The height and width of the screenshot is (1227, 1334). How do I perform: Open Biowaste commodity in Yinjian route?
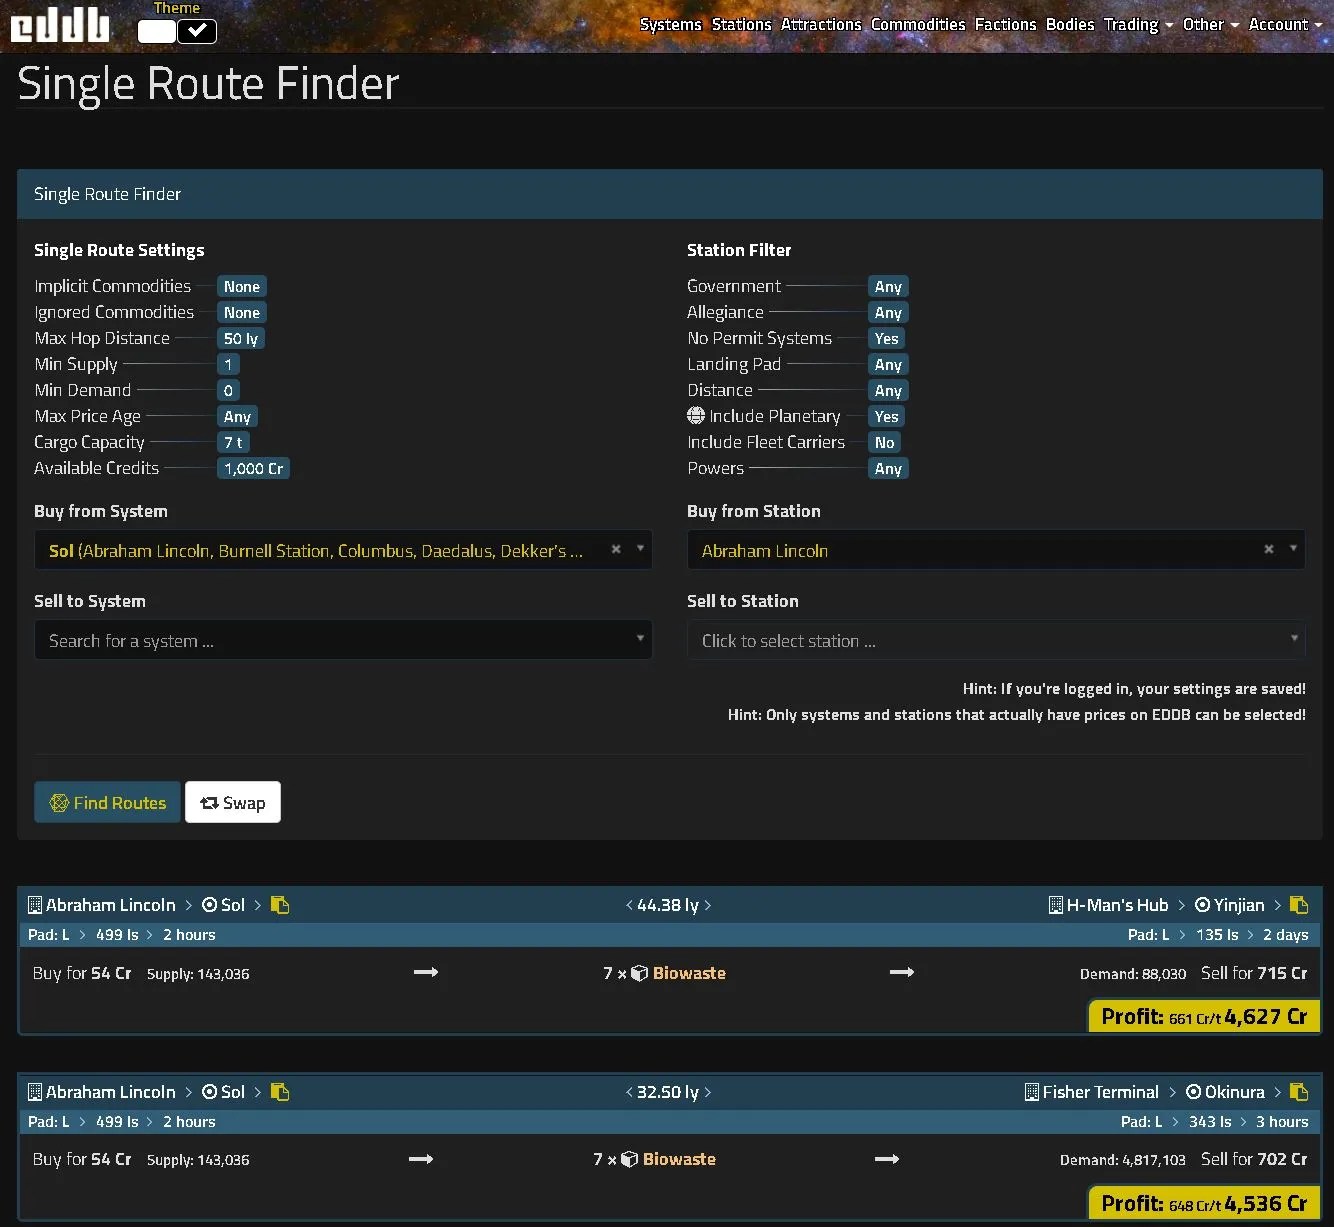click(x=689, y=973)
